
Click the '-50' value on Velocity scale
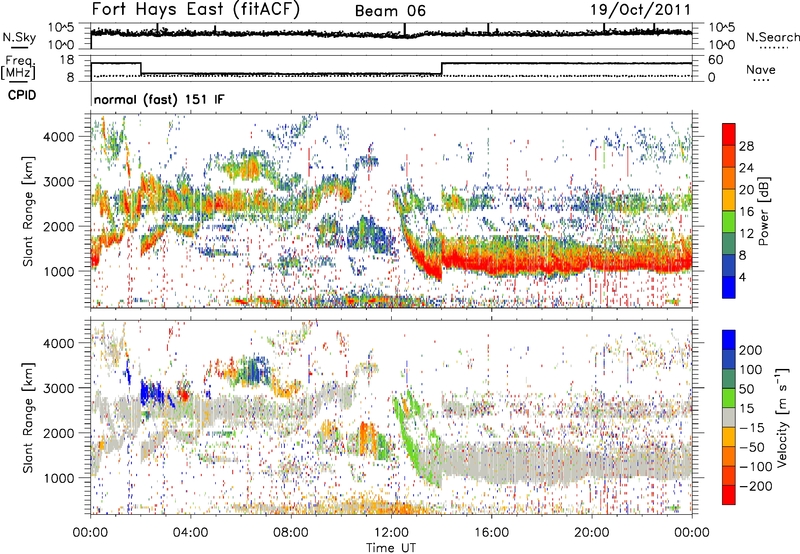click(x=752, y=447)
